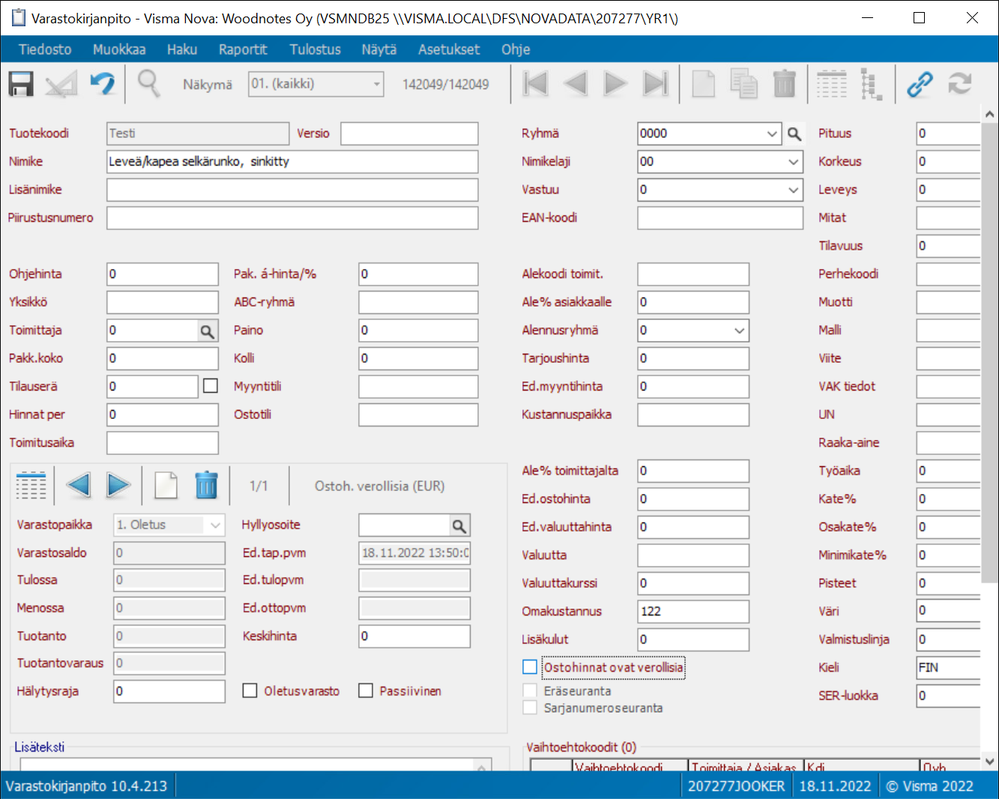The width and height of the screenshot is (999, 799).
Task: Copy the current record
Action: pyautogui.click(x=744, y=84)
